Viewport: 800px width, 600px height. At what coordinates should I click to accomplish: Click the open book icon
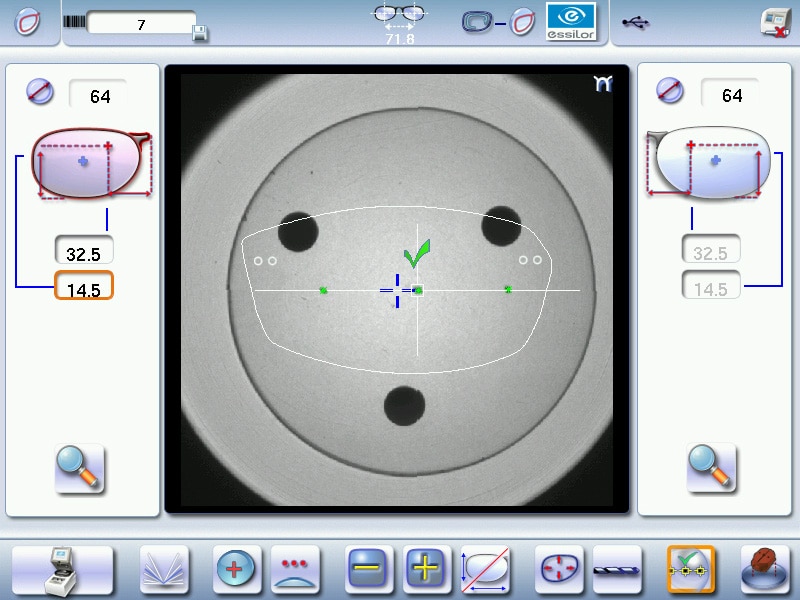[x=164, y=570]
